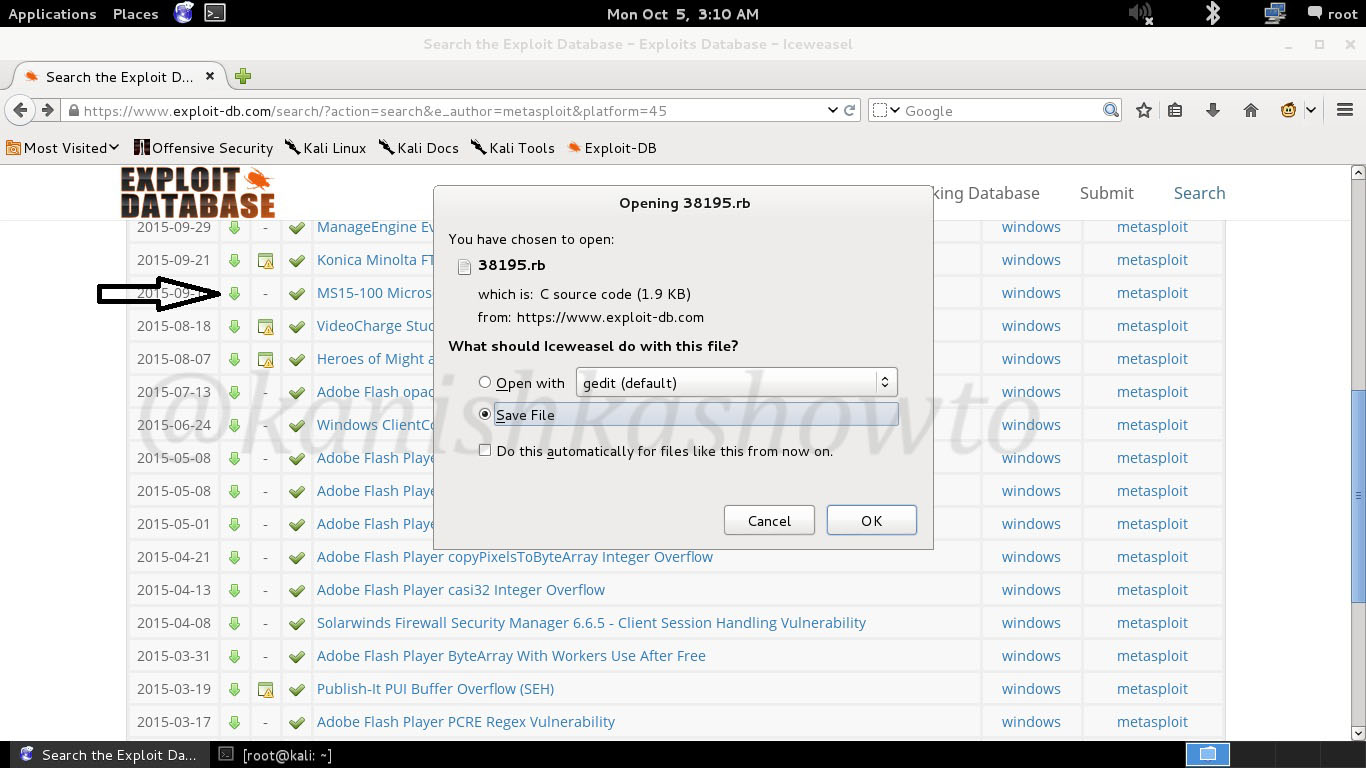This screenshot has height=768, width=1366.
Task: Click download arrow in the 2015-08-07 row
Action: pyautogui.click(x=234, y=359)
